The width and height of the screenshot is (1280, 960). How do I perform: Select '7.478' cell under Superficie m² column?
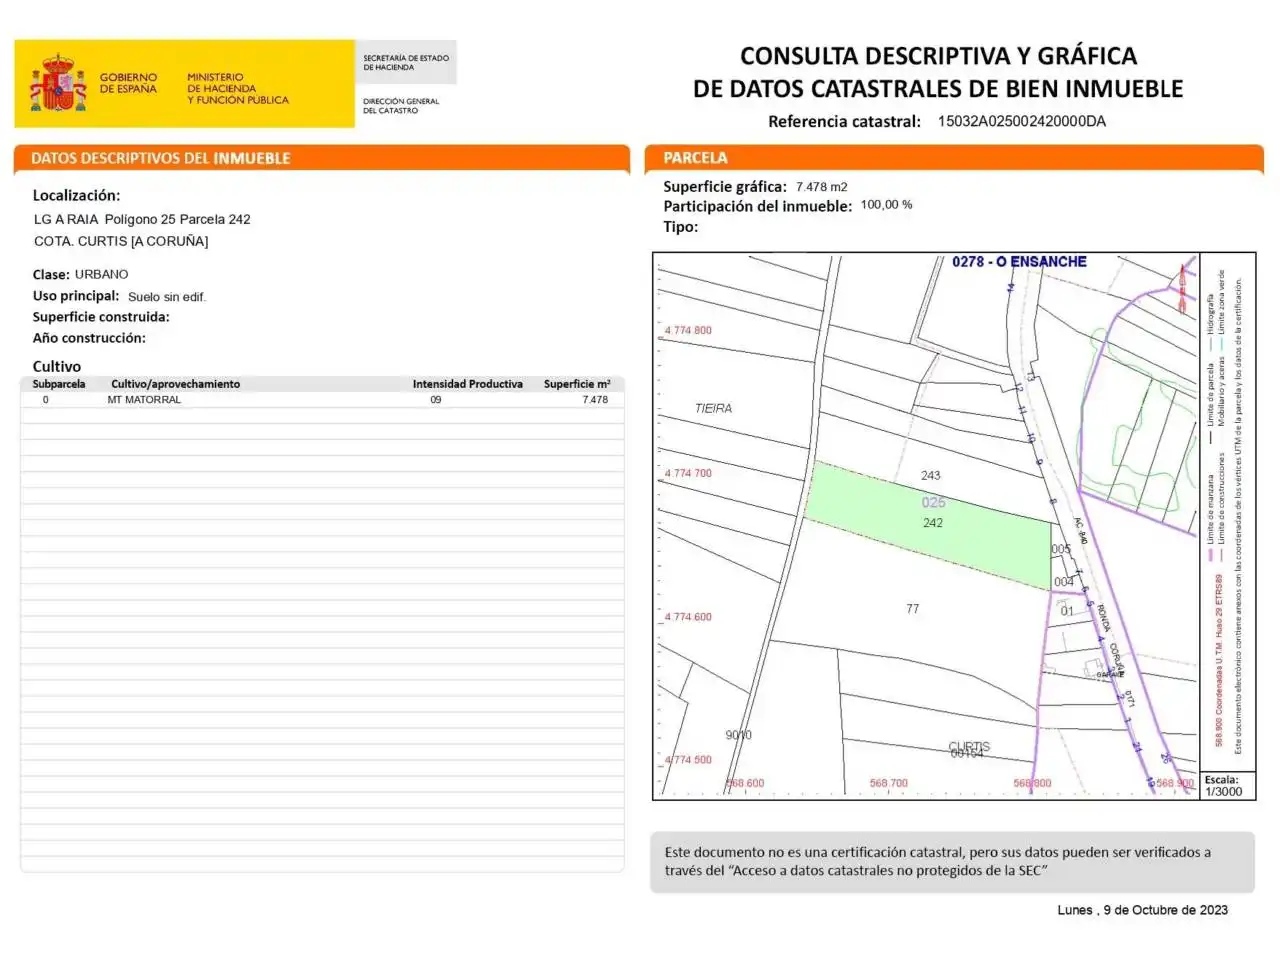595,400
